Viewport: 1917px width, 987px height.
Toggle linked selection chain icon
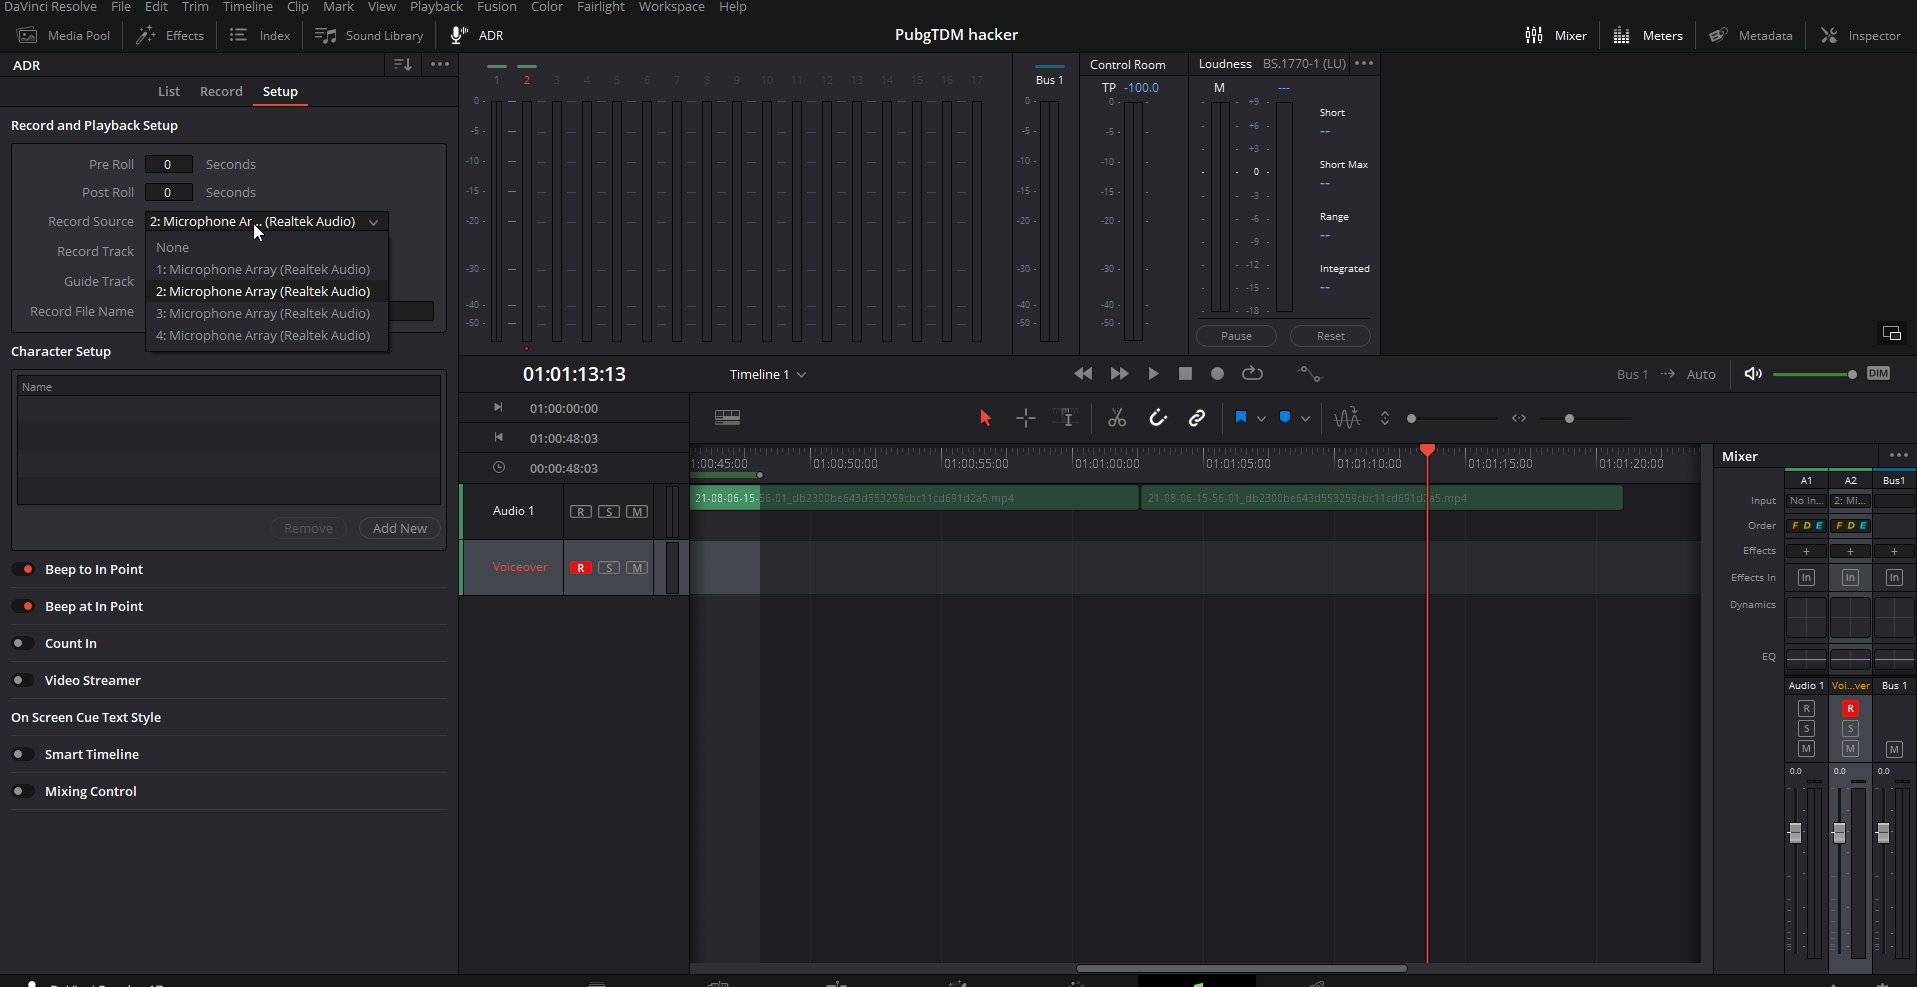click(1197, 418)
